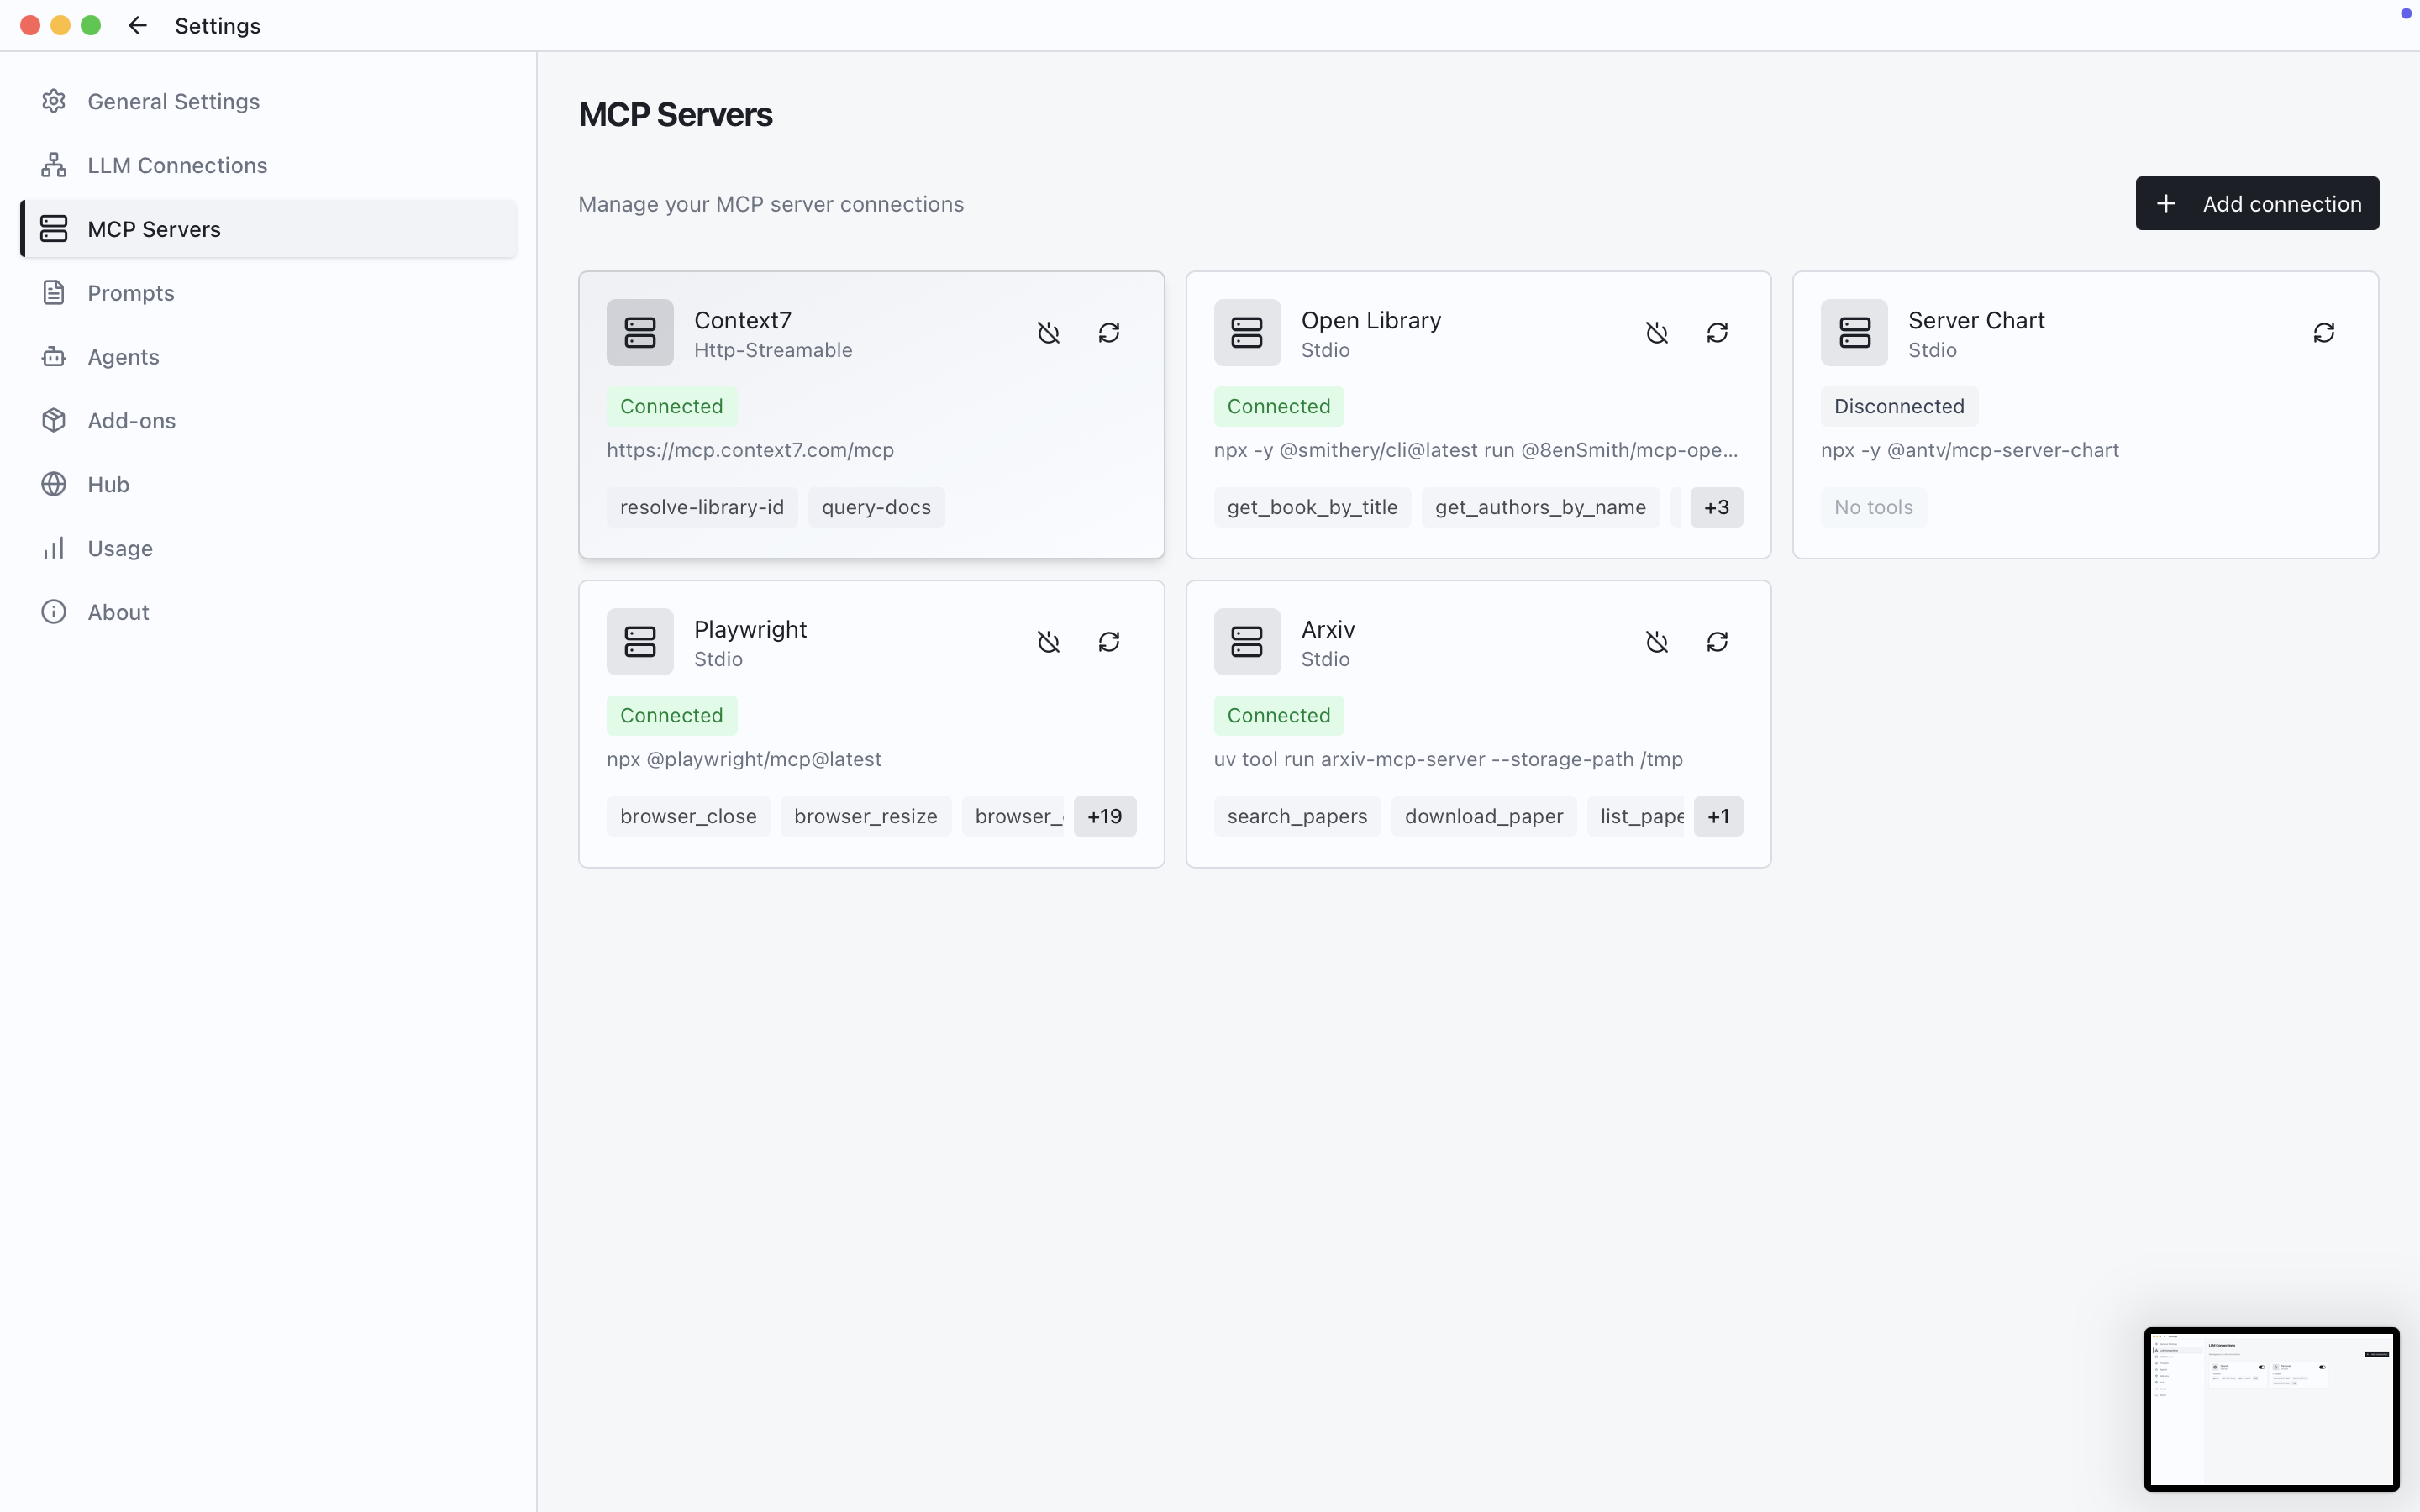
Task: Open the screenshot preview thumbnail
Action: click(x=2271, y=1409)
